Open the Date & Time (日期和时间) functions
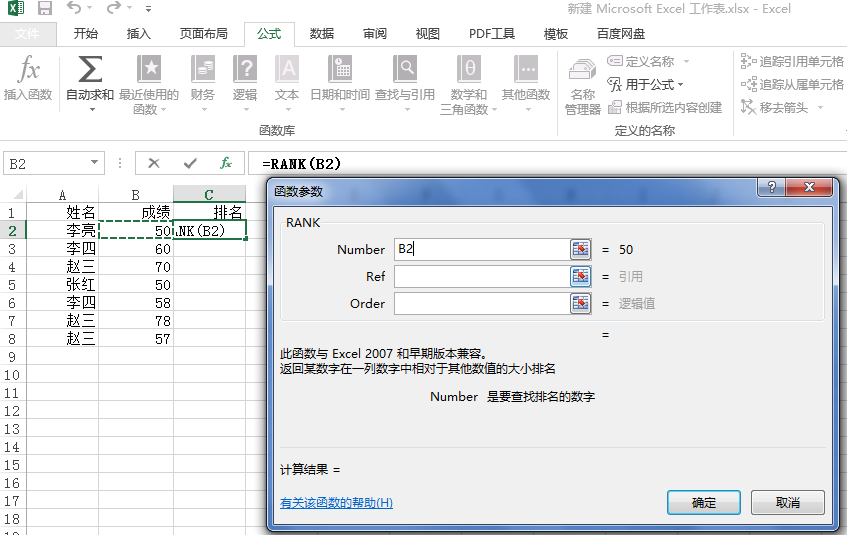This screenshot has height=535, width=847. coord(340,84)
